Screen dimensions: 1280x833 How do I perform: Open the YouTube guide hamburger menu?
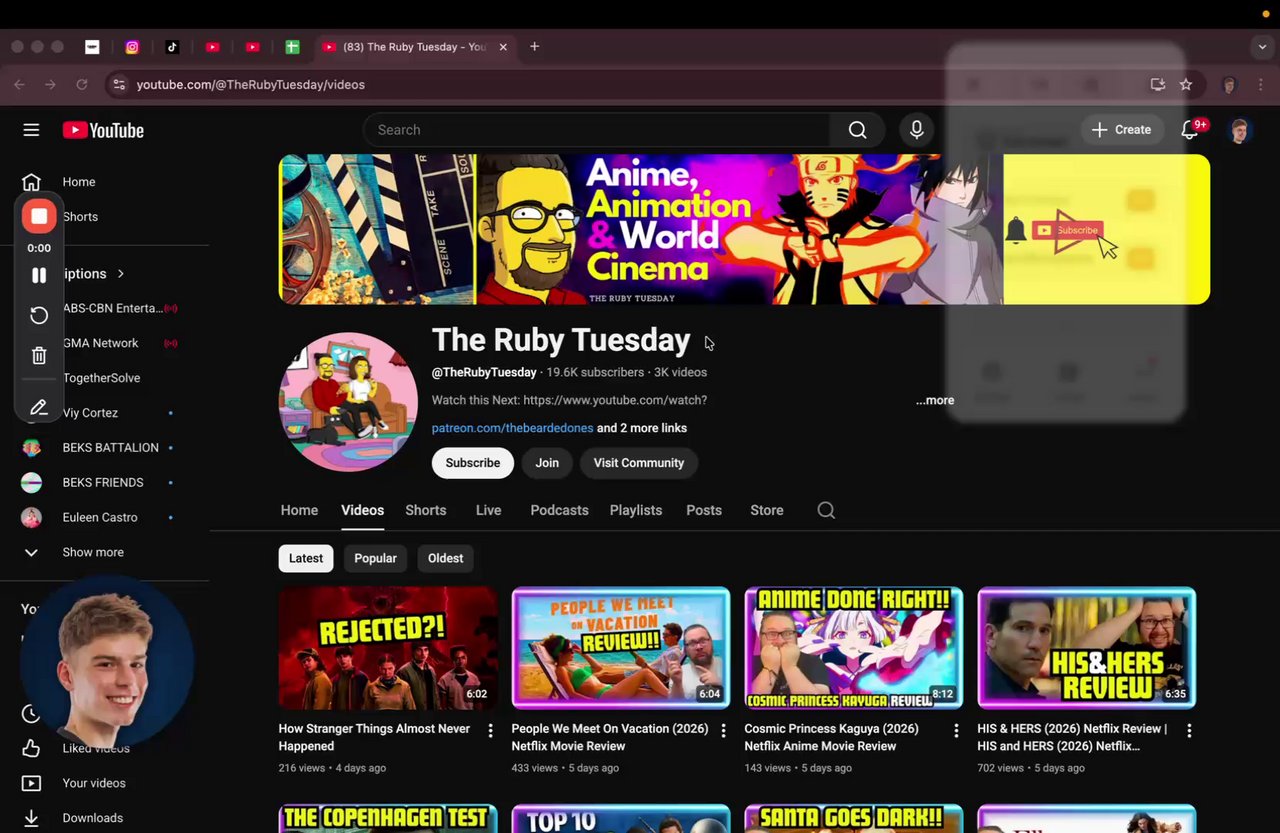point(31,130)
